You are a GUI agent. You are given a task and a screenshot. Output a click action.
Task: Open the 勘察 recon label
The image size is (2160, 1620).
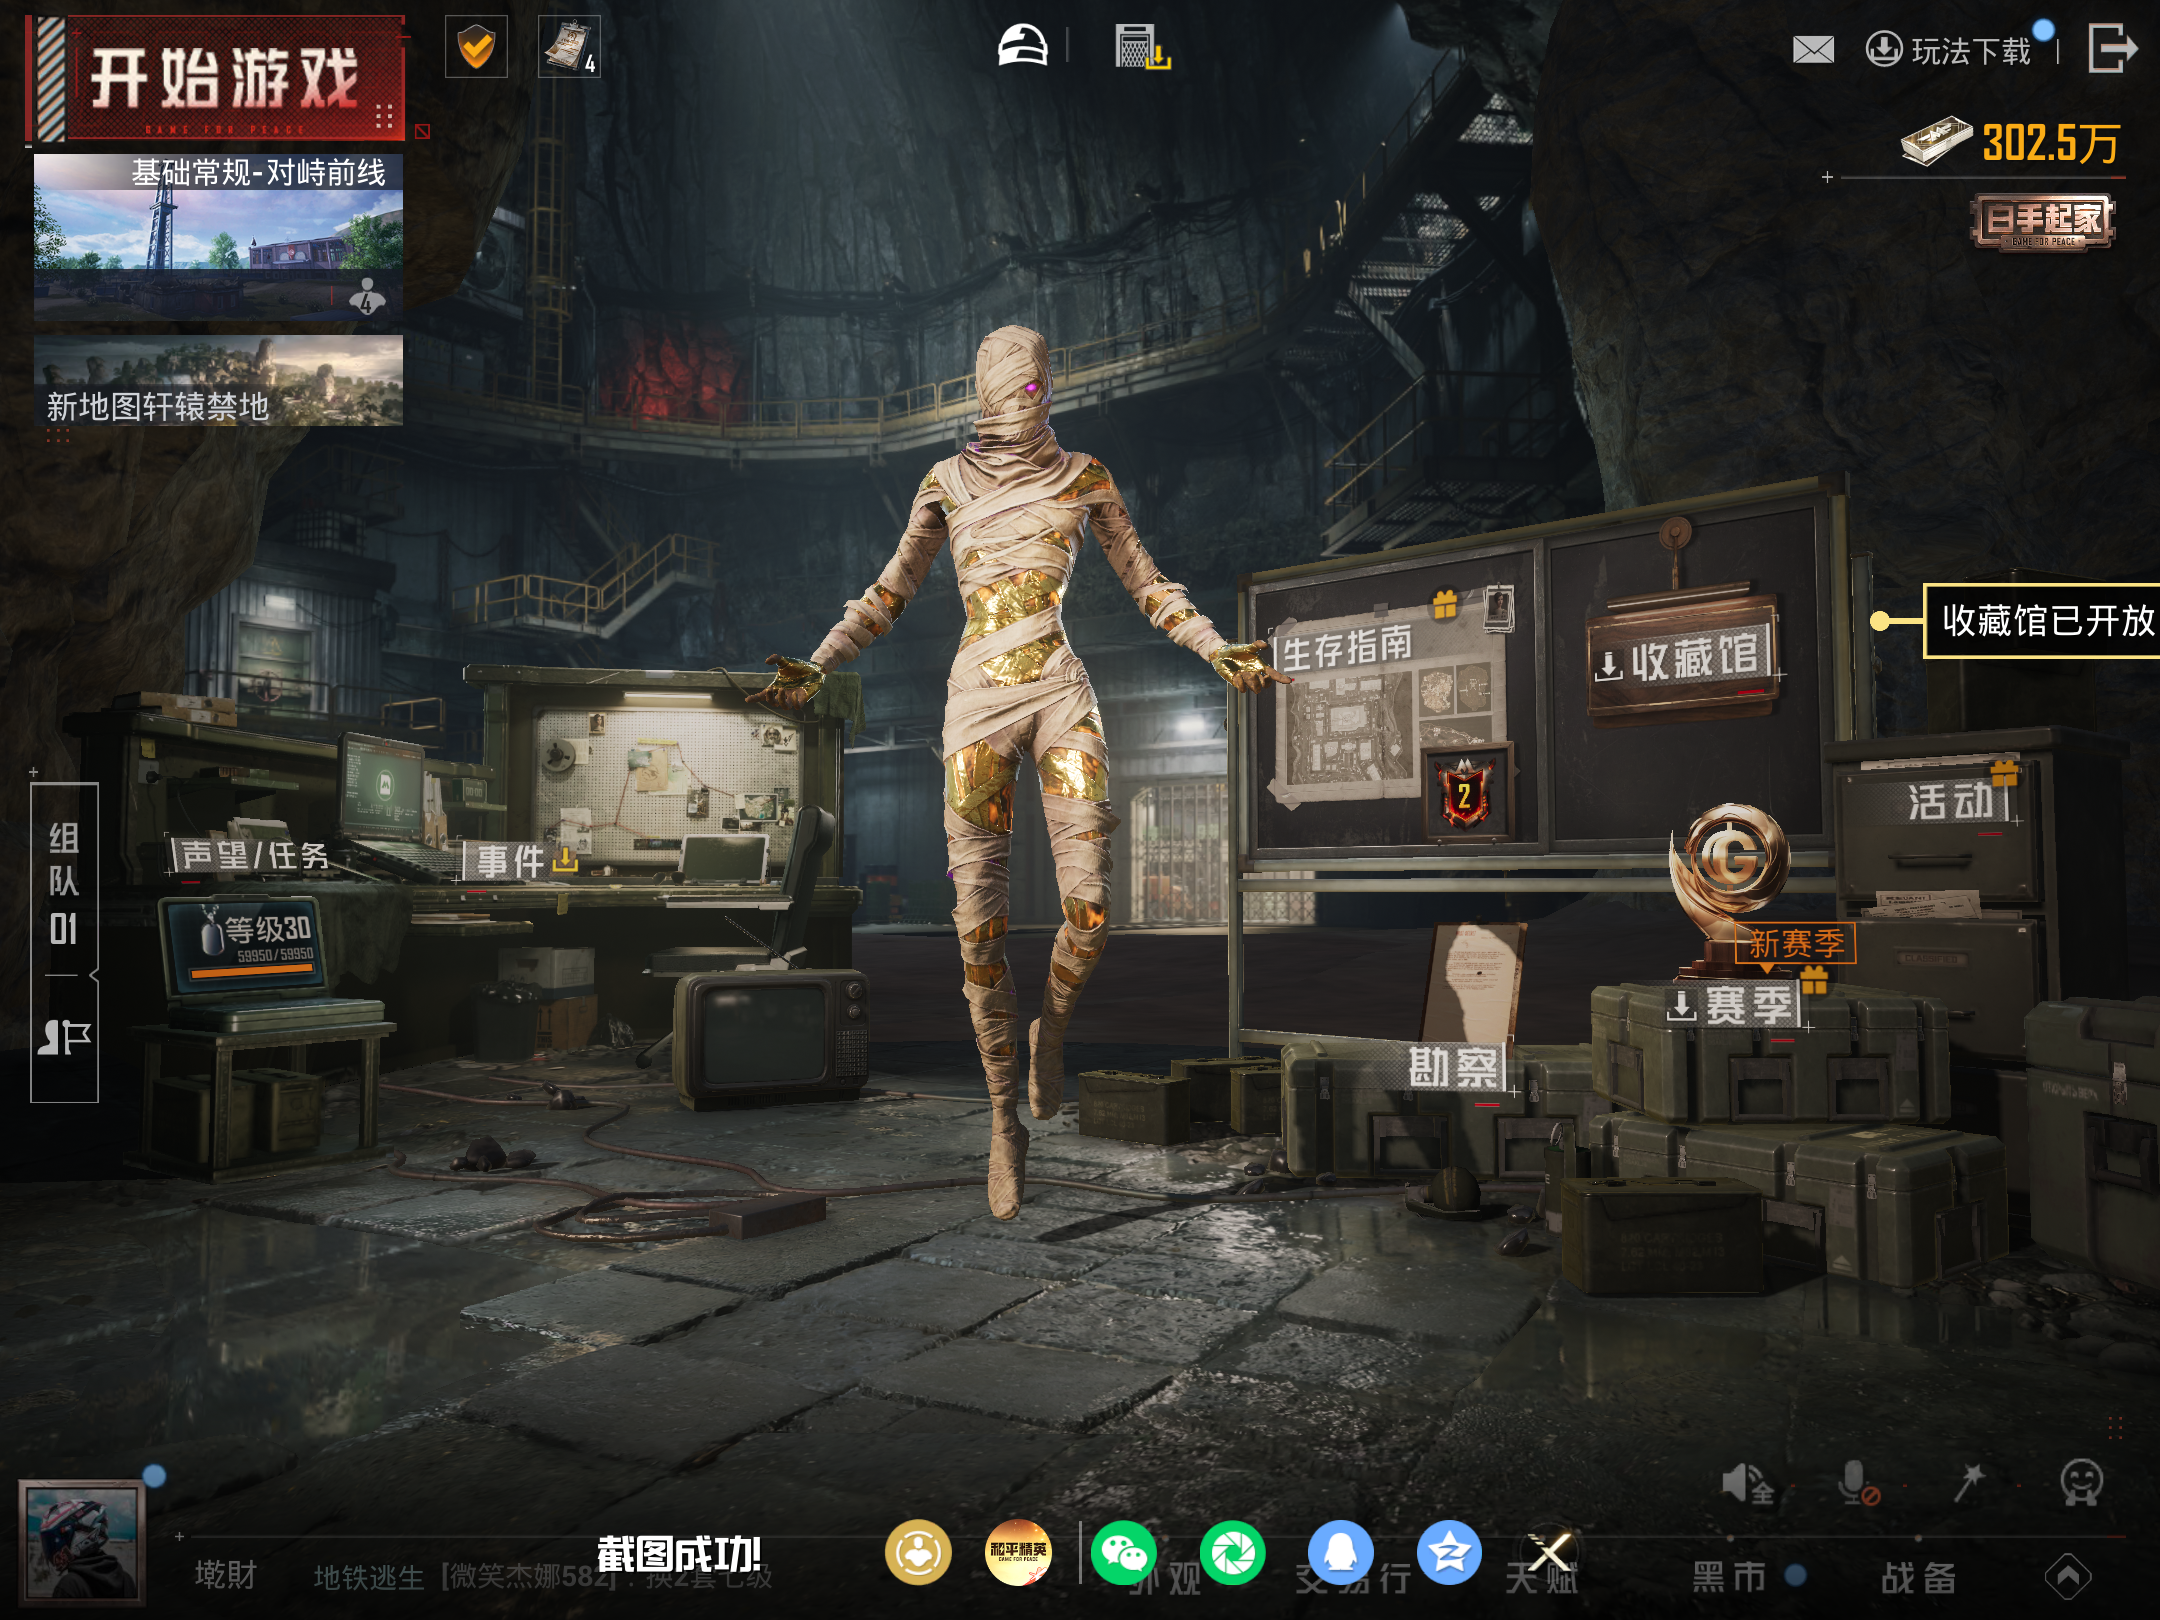[x=1454, y=1067]
